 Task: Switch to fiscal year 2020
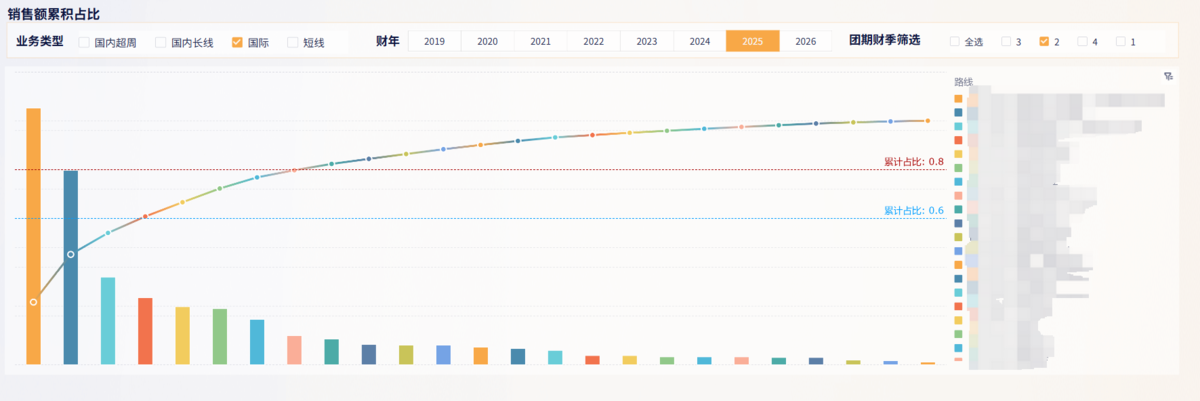[487, 41]
